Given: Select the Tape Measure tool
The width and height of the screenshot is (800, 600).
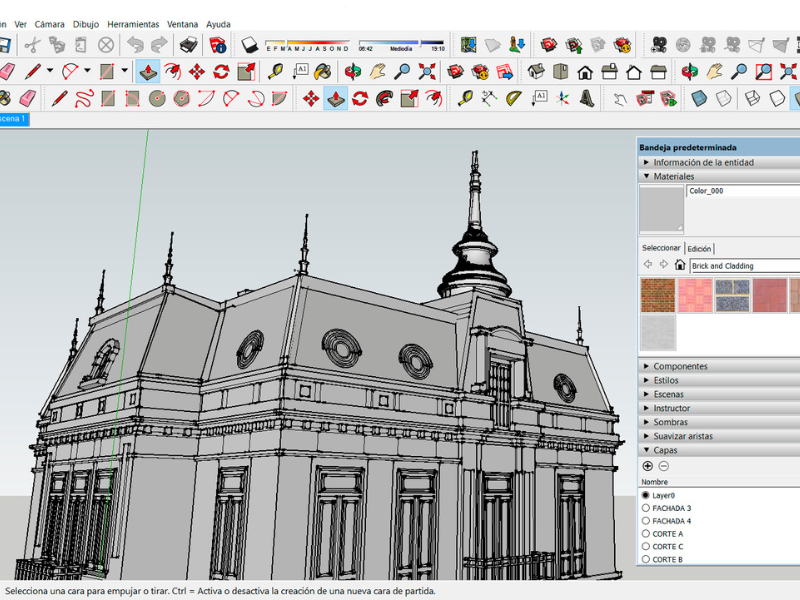Looking at the screenshot, I should click(465, 98).
